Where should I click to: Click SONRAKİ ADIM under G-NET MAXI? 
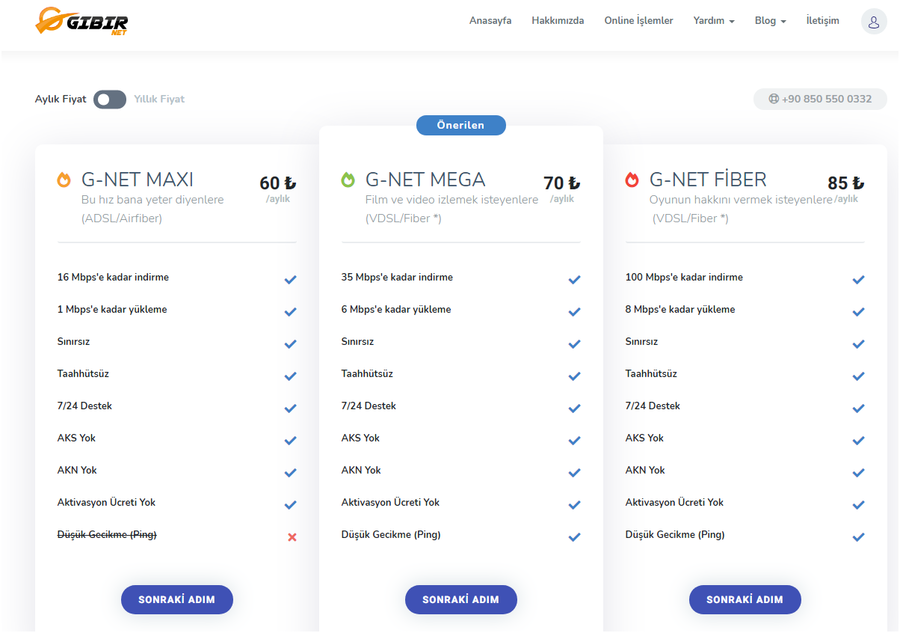tap(177, 600)
